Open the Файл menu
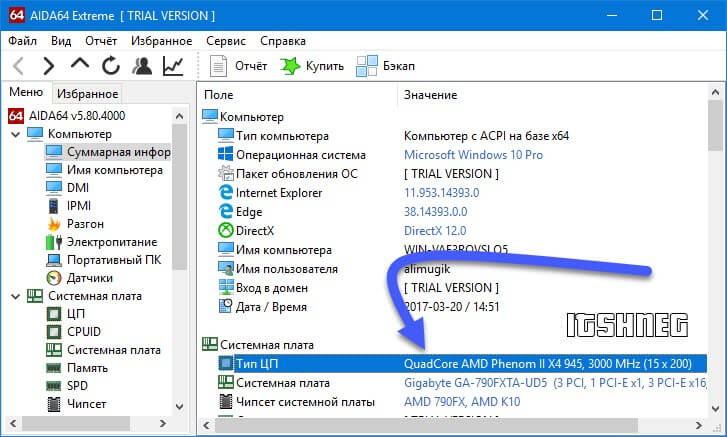The image size is (727, 437). 23,41
